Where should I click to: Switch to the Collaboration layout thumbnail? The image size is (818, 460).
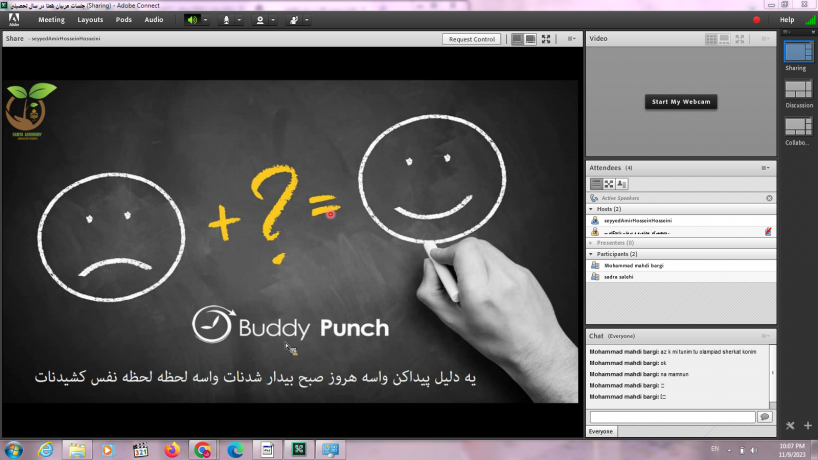pyautogui.click(x=798, y=127)
